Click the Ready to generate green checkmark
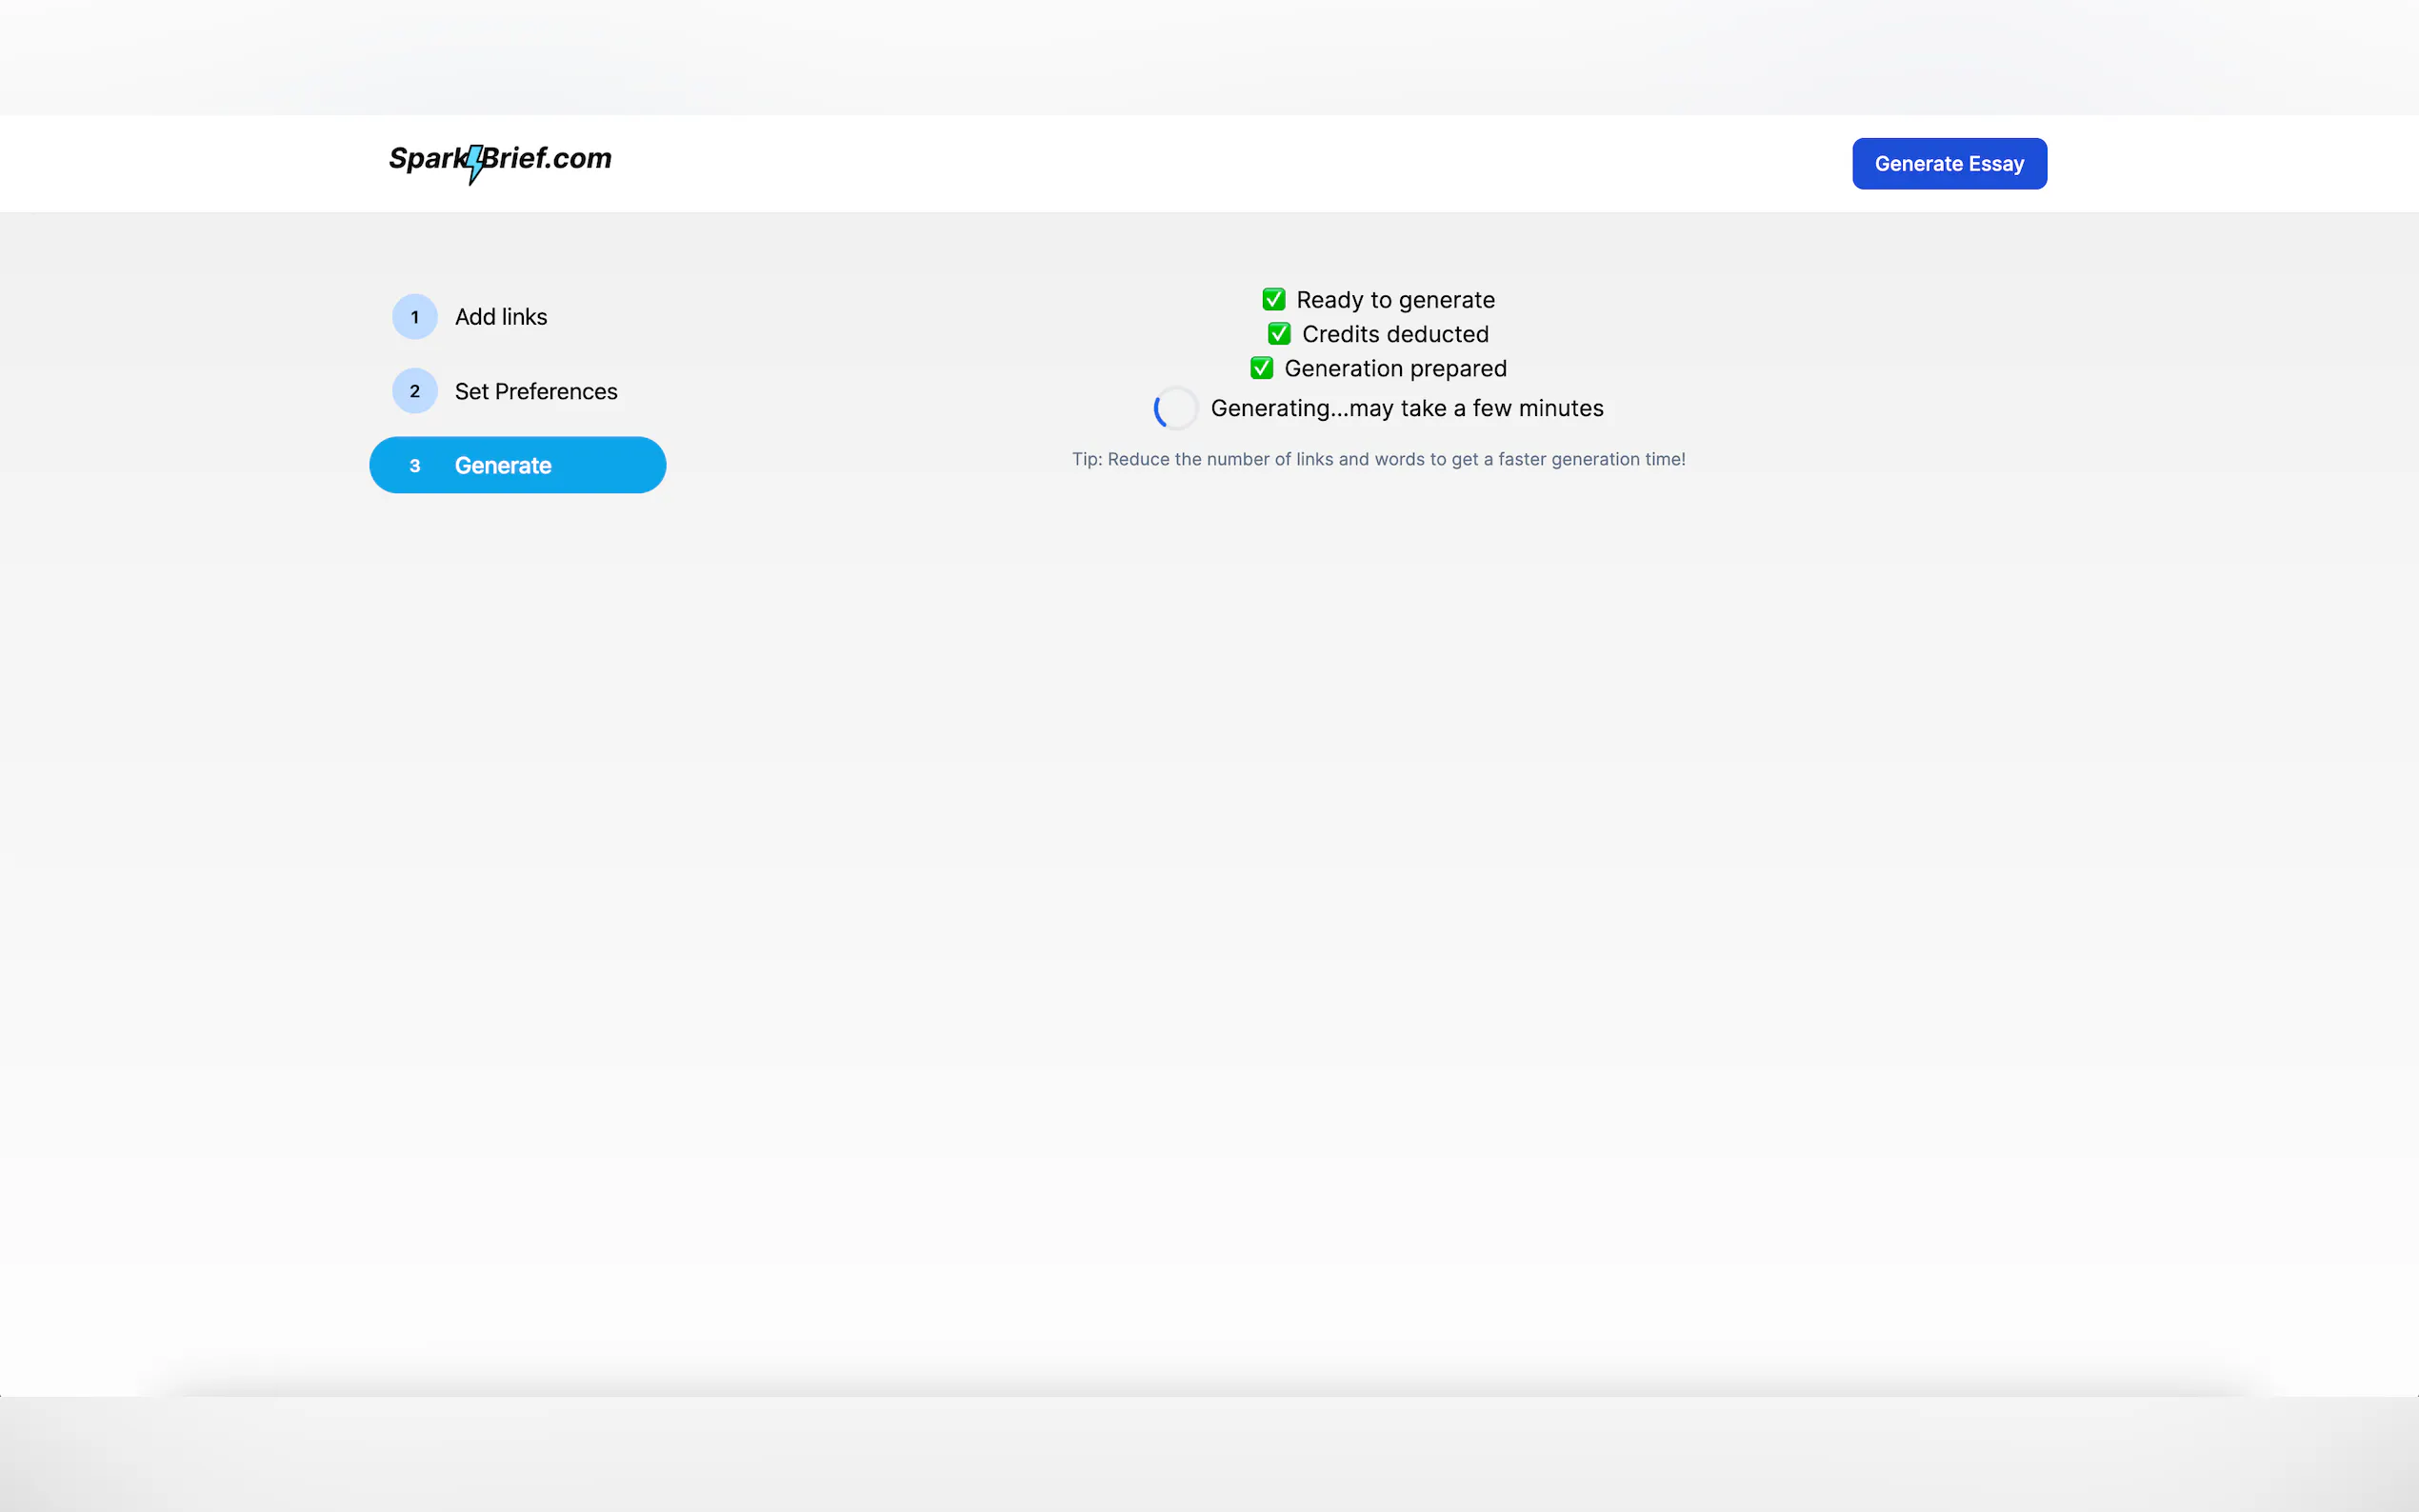This screenshot has width=2419, height=1512. point(1273,300)
